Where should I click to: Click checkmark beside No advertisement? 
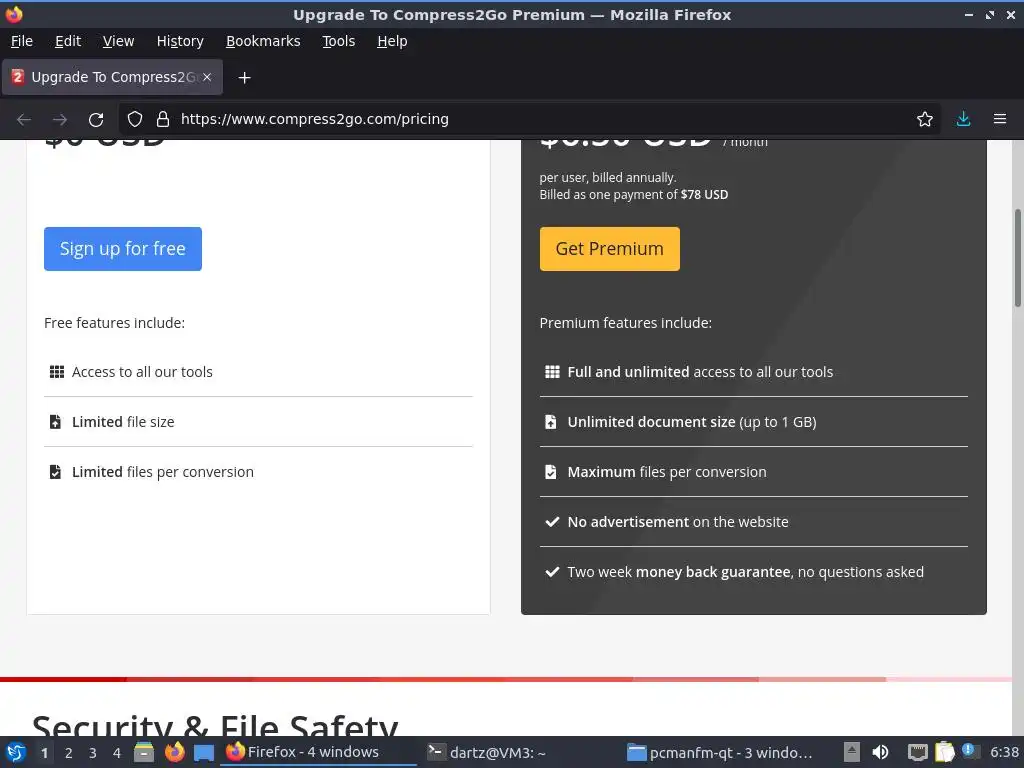[552, 522]
